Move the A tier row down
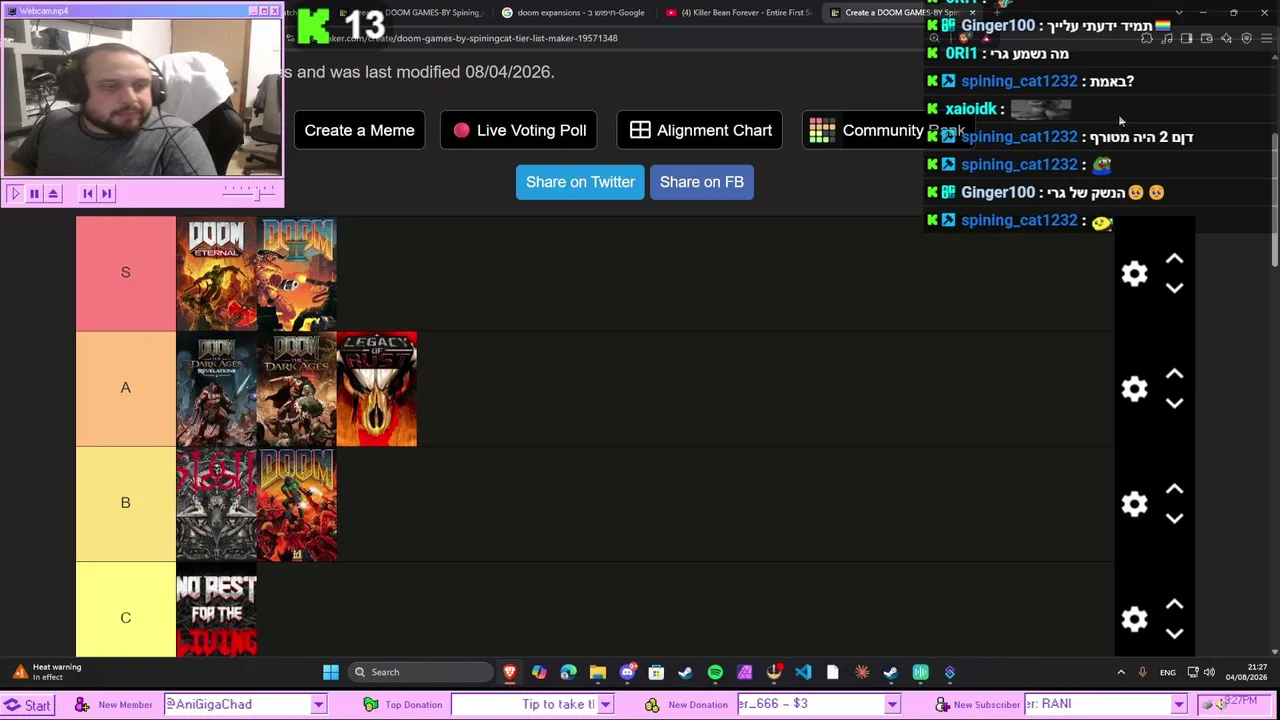1280x720 pixels. pos(1175,403)
